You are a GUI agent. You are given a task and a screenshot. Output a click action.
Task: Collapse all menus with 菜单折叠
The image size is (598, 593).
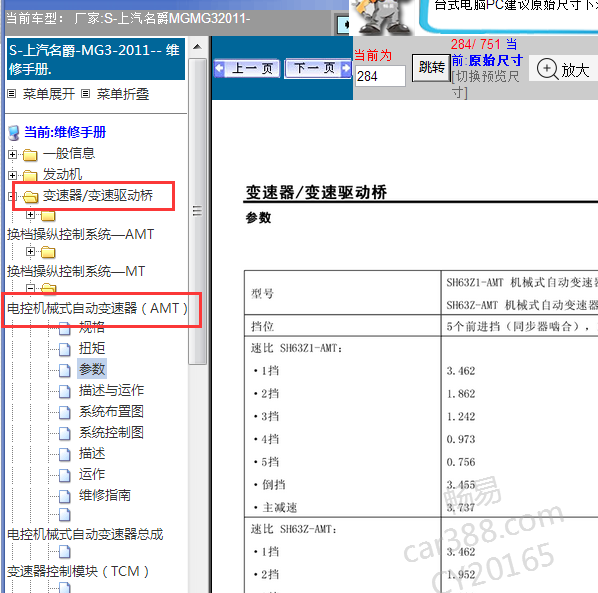[122, 94]
